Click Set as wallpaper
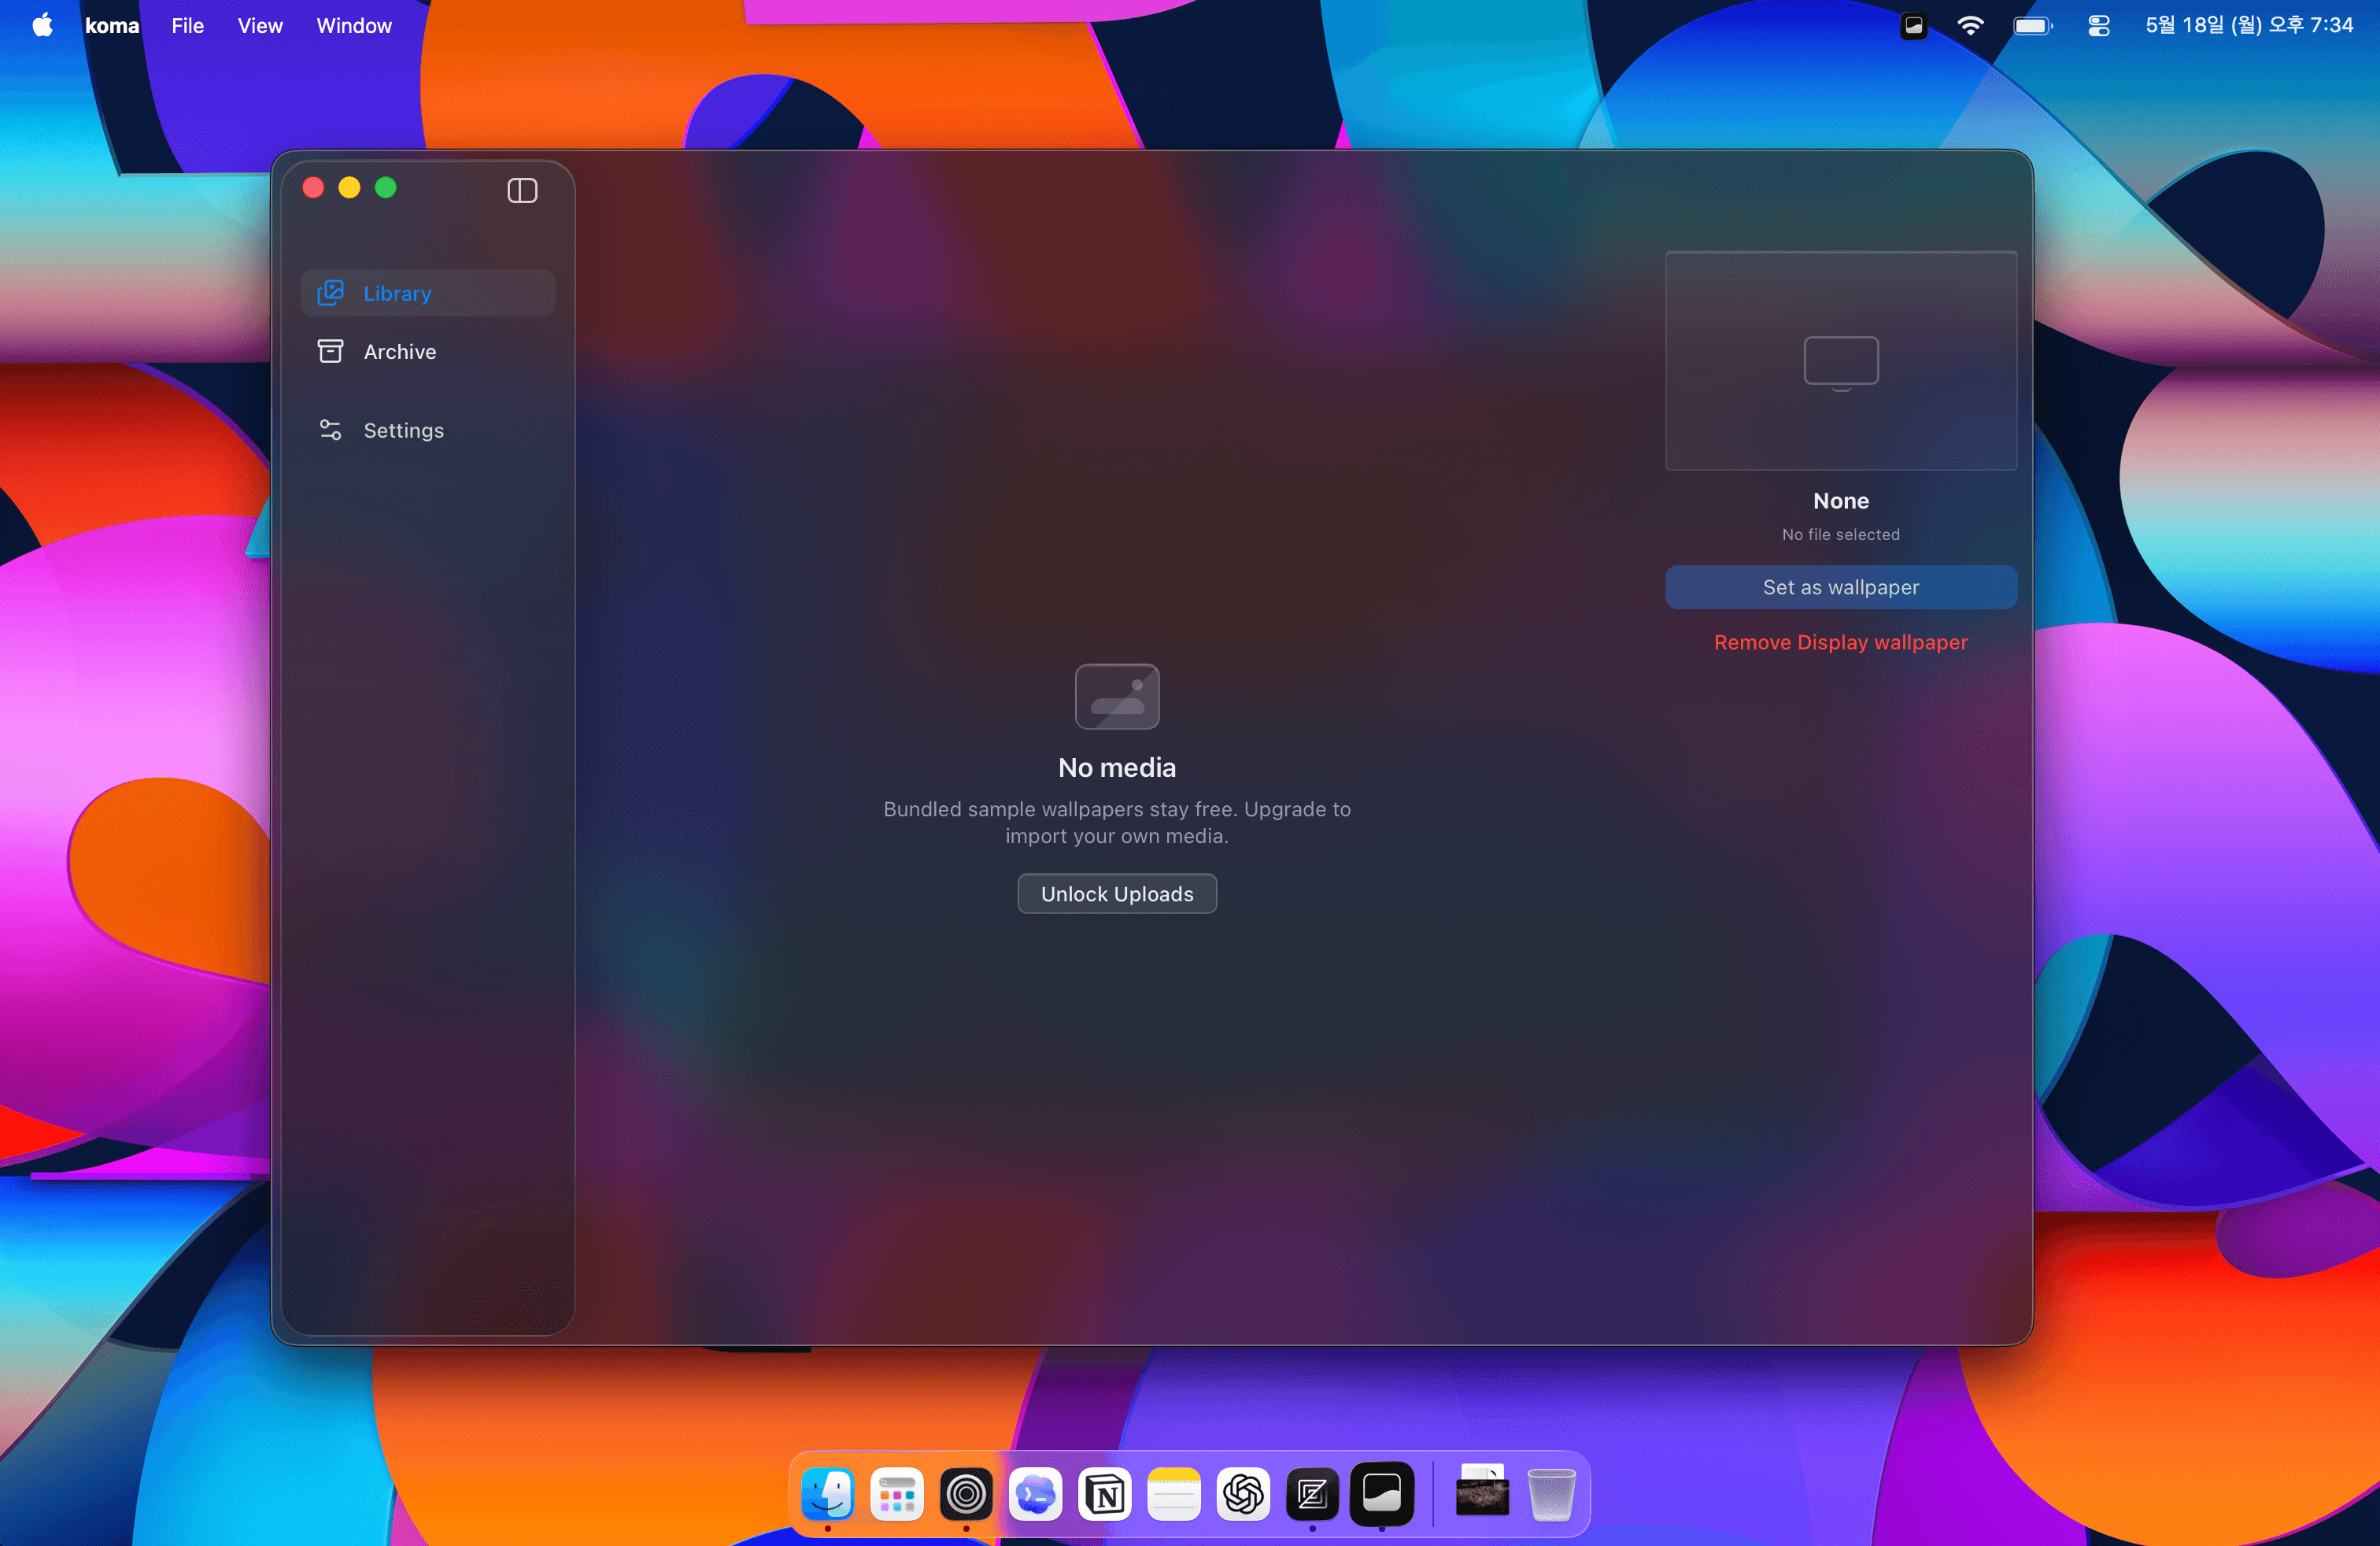Viewport: 2380px width, 1546px height. point(1841,587)
